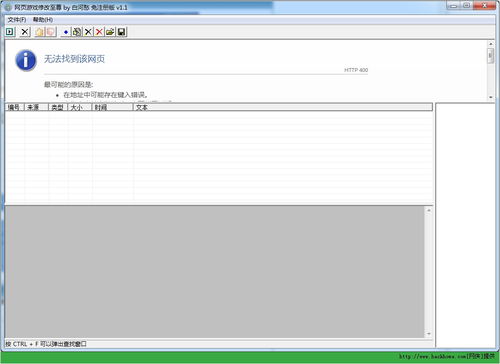Click the gray text pane scrollbar up arrow

429,210
